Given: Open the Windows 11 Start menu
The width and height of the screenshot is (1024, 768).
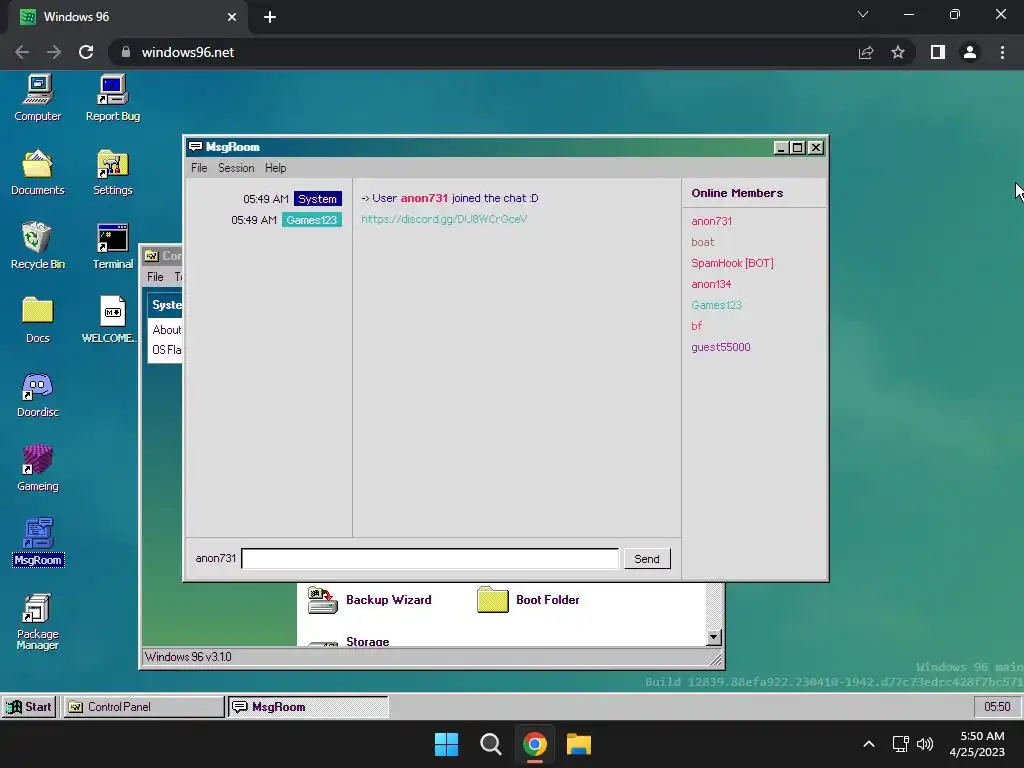Looking at the screenshot, I should 447,744.
